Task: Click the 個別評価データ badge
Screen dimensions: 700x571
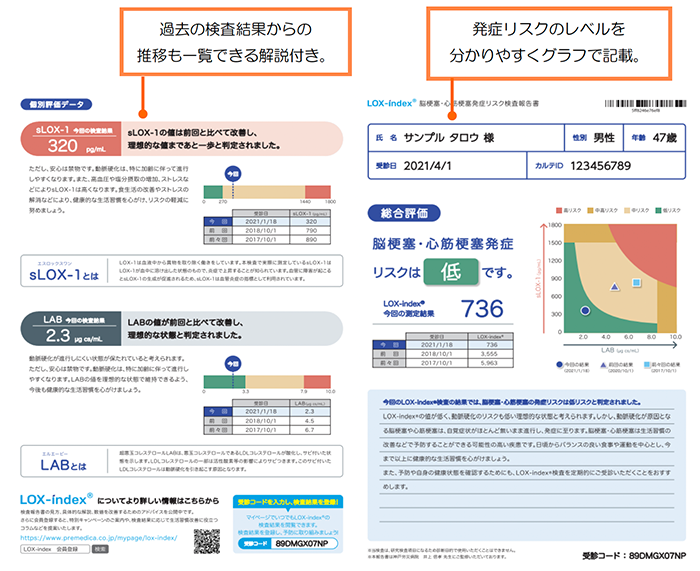Action: (56, 104)
